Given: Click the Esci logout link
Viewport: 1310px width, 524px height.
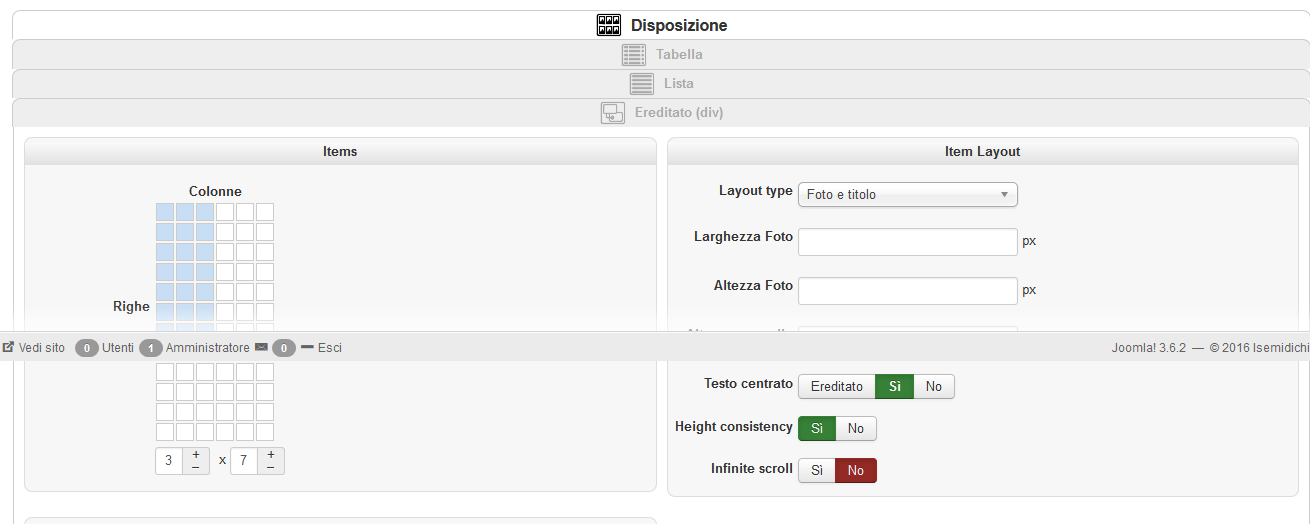Looking at the screenshot, I should tap(330, 348).
